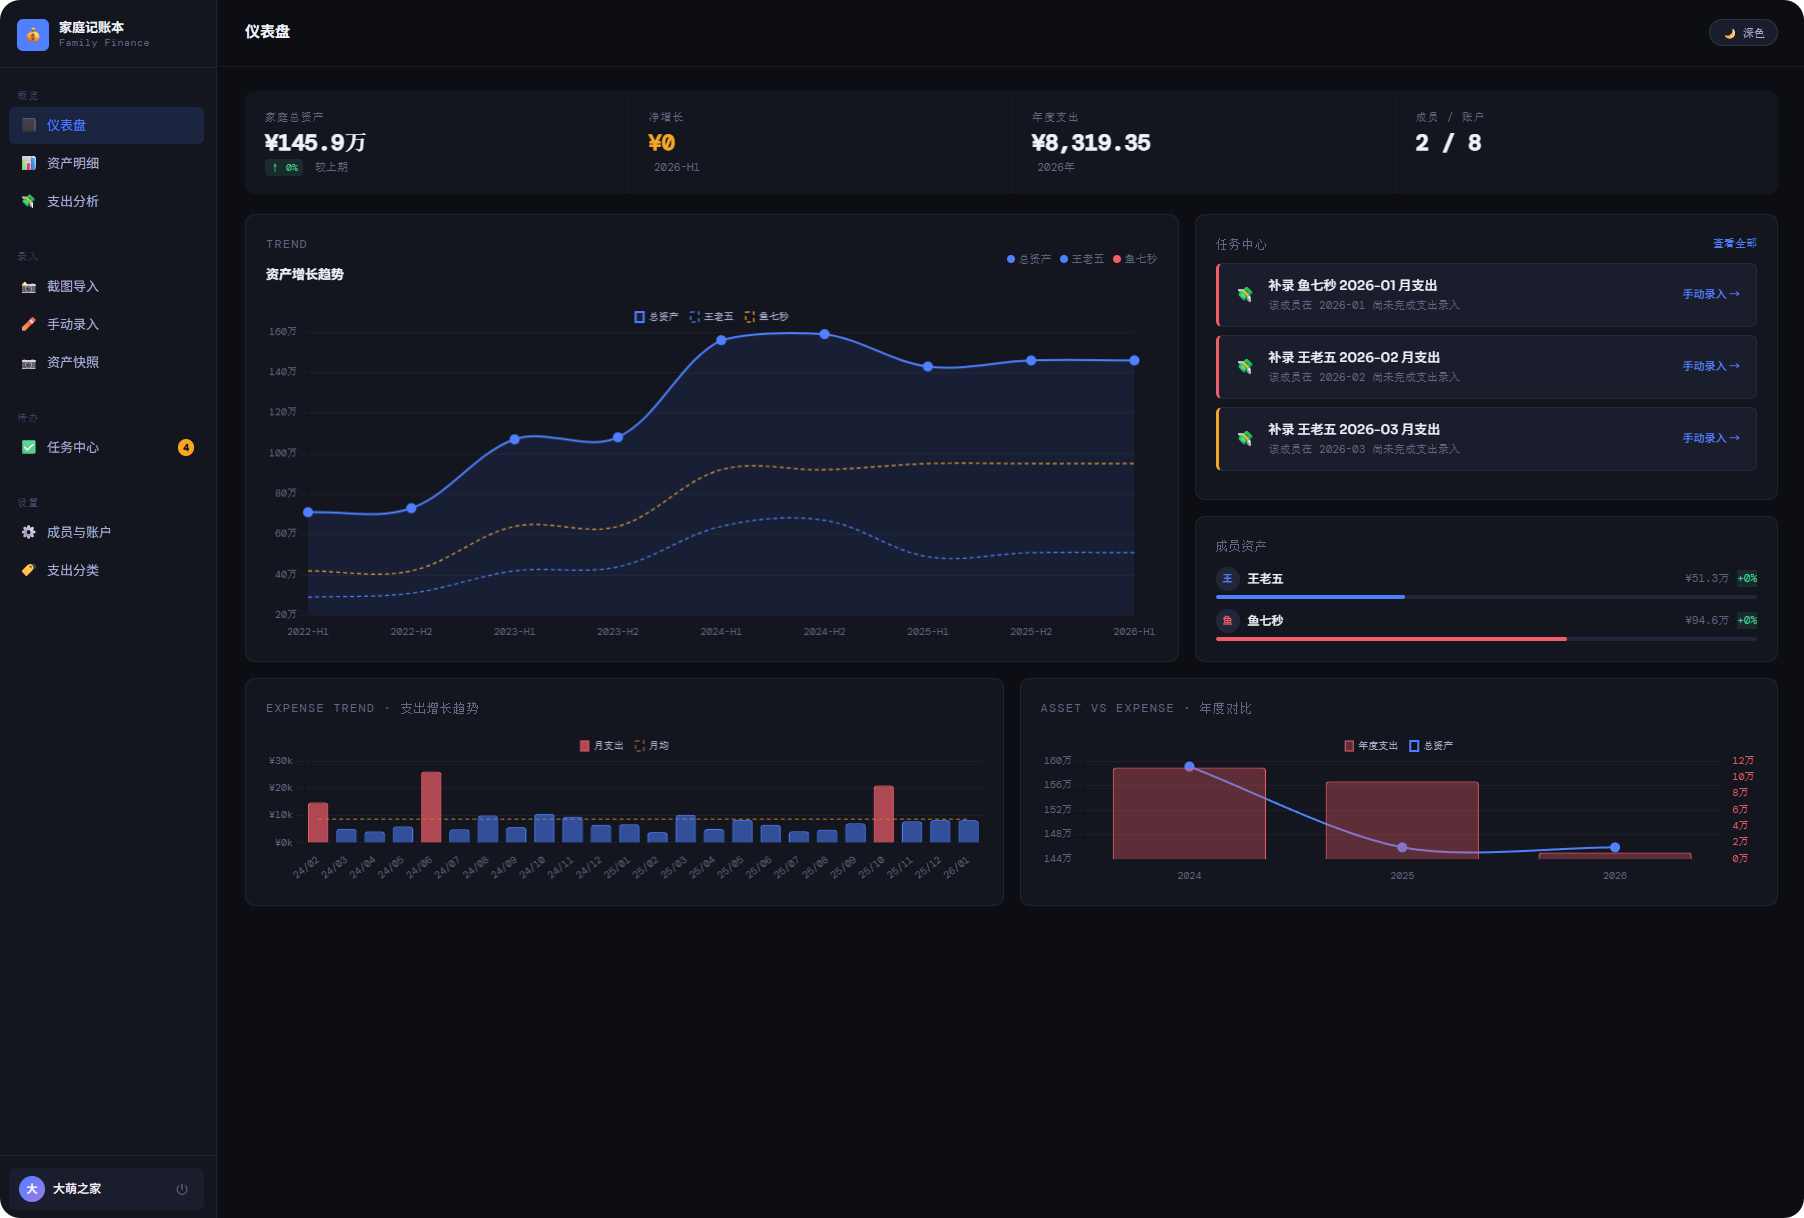
Task: Click the 手动录入 pencil icon
Action: (x=29, y=324)
